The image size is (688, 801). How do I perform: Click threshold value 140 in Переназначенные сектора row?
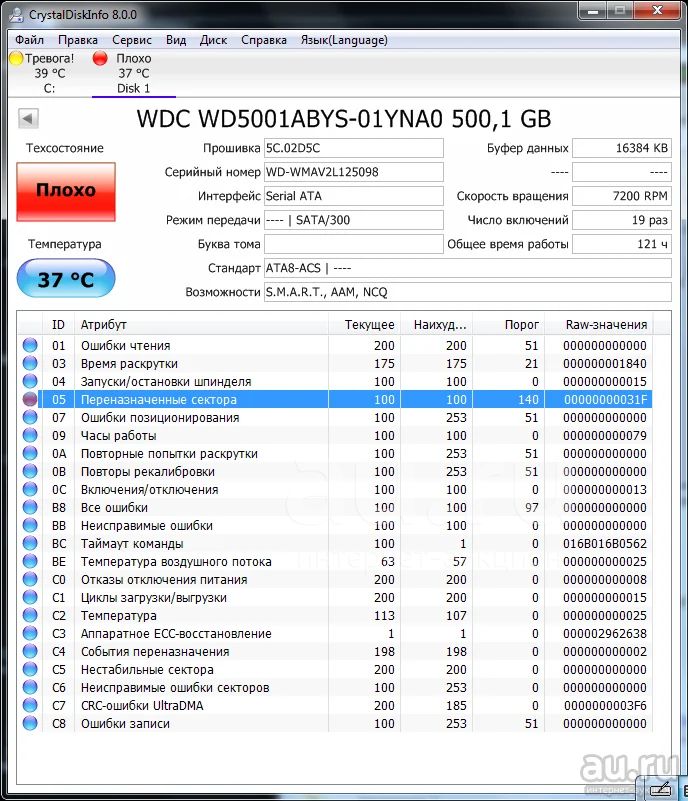coord(528,399)
